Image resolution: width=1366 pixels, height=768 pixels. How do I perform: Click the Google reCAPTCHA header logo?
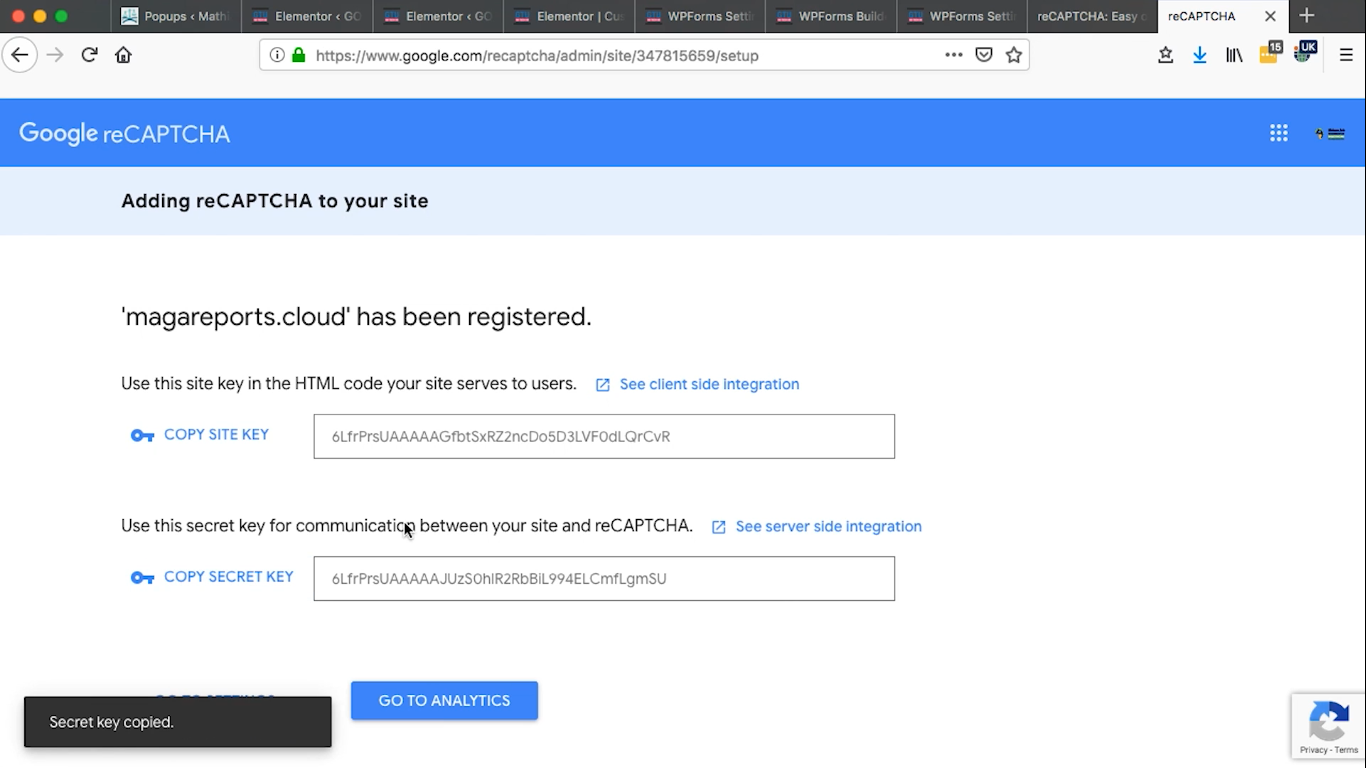click(125, 133)
